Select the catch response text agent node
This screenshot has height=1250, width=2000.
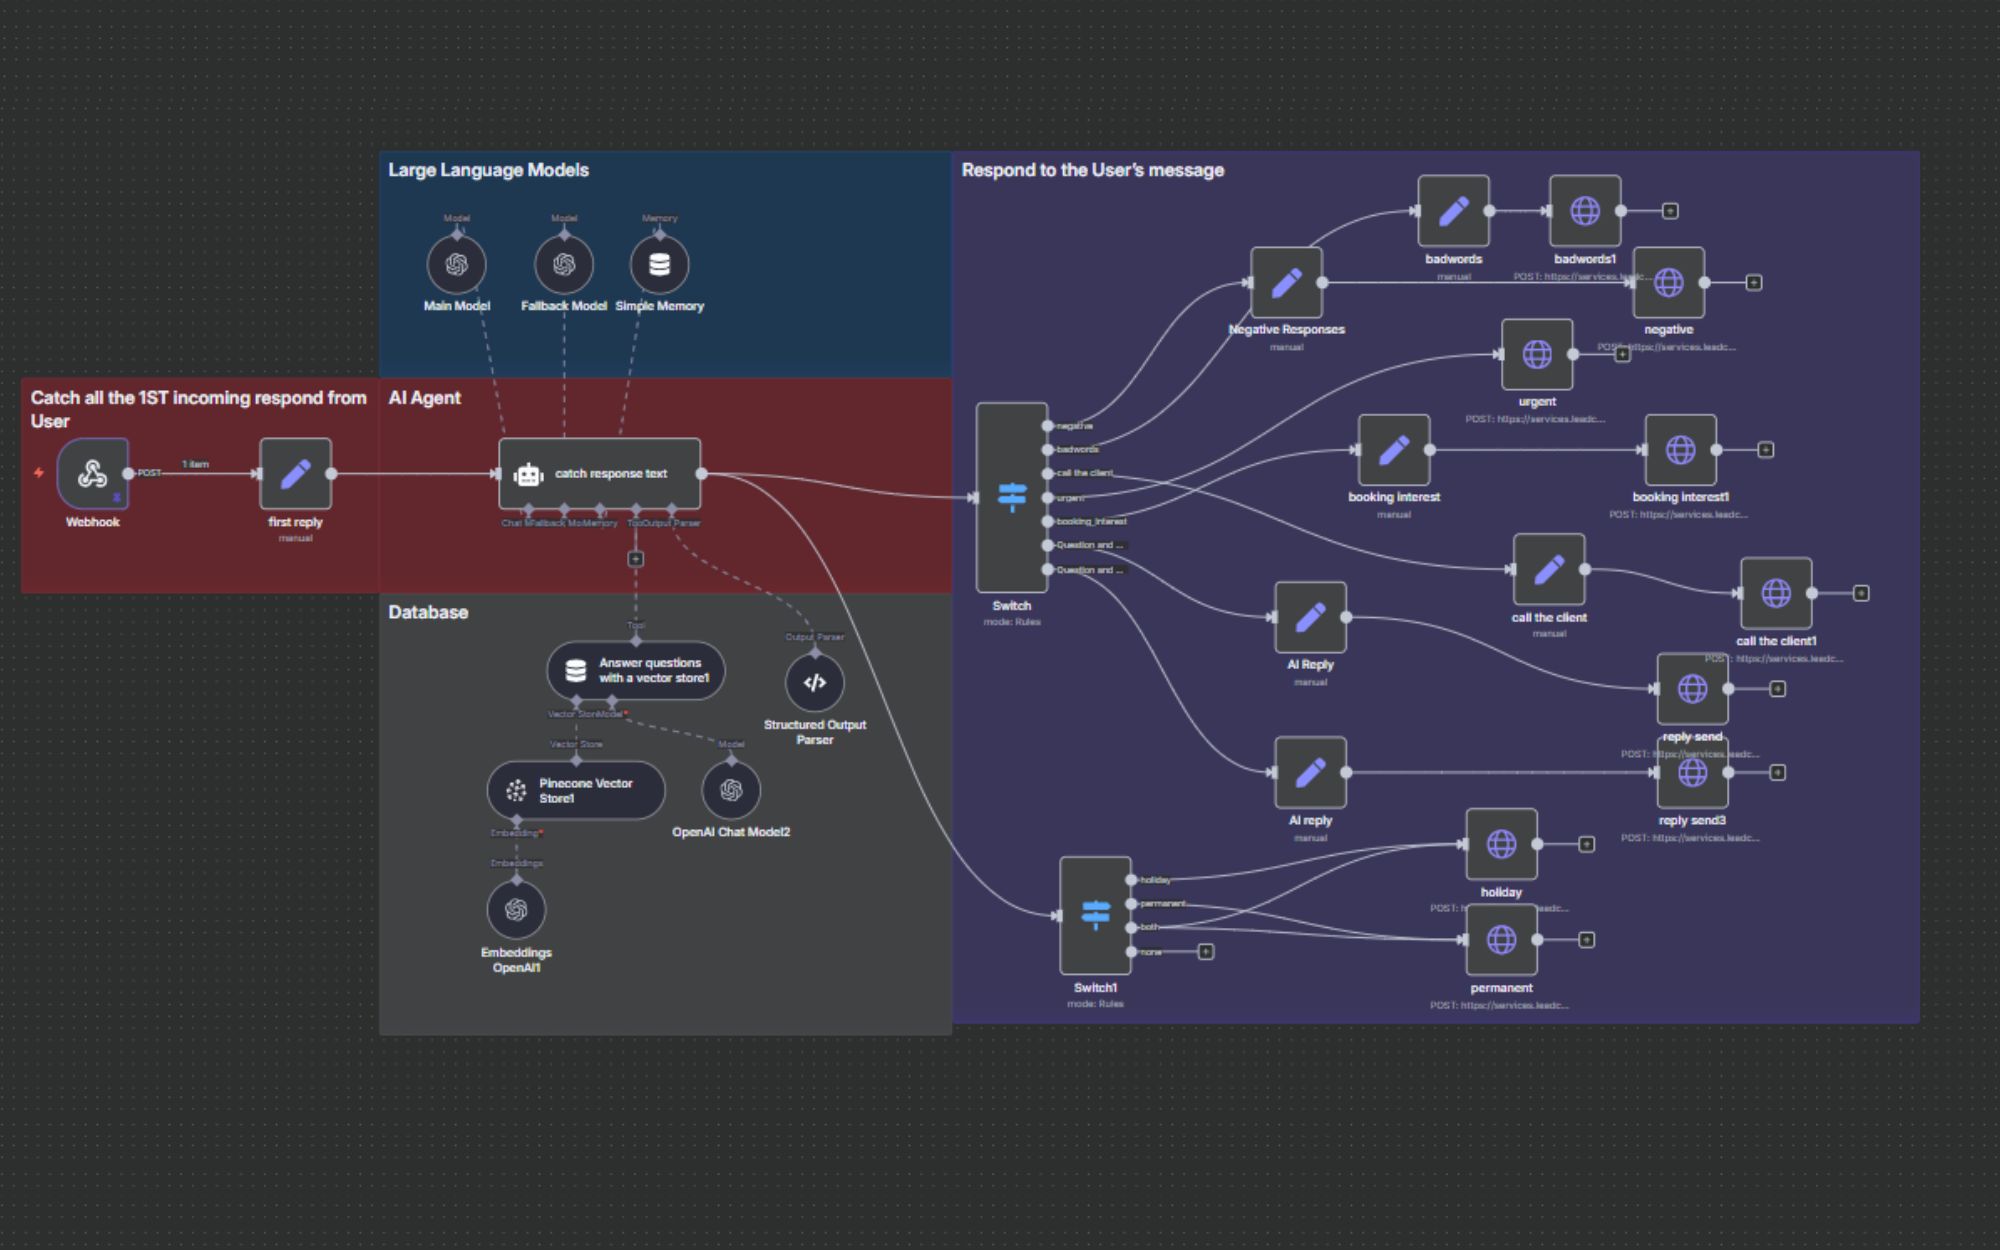(x=600, y=474)
